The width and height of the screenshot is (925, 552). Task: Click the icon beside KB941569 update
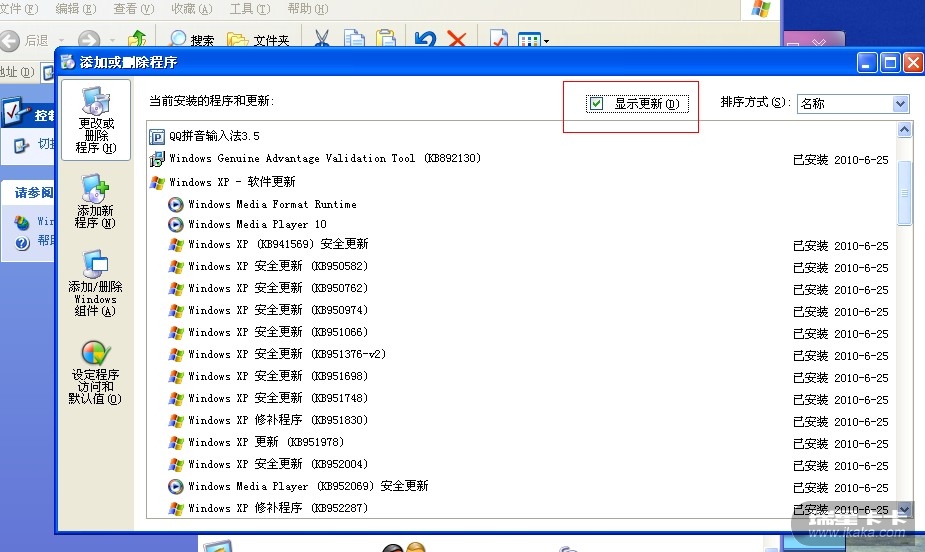pyautogui.click(x=176, y=245)
